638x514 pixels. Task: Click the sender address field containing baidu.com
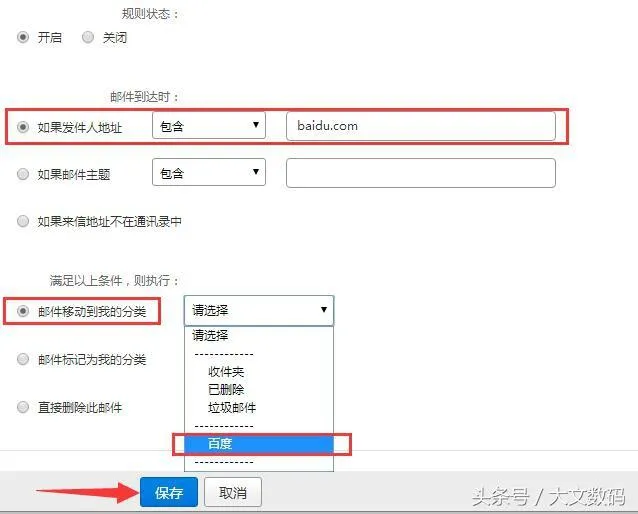point(421,126)
